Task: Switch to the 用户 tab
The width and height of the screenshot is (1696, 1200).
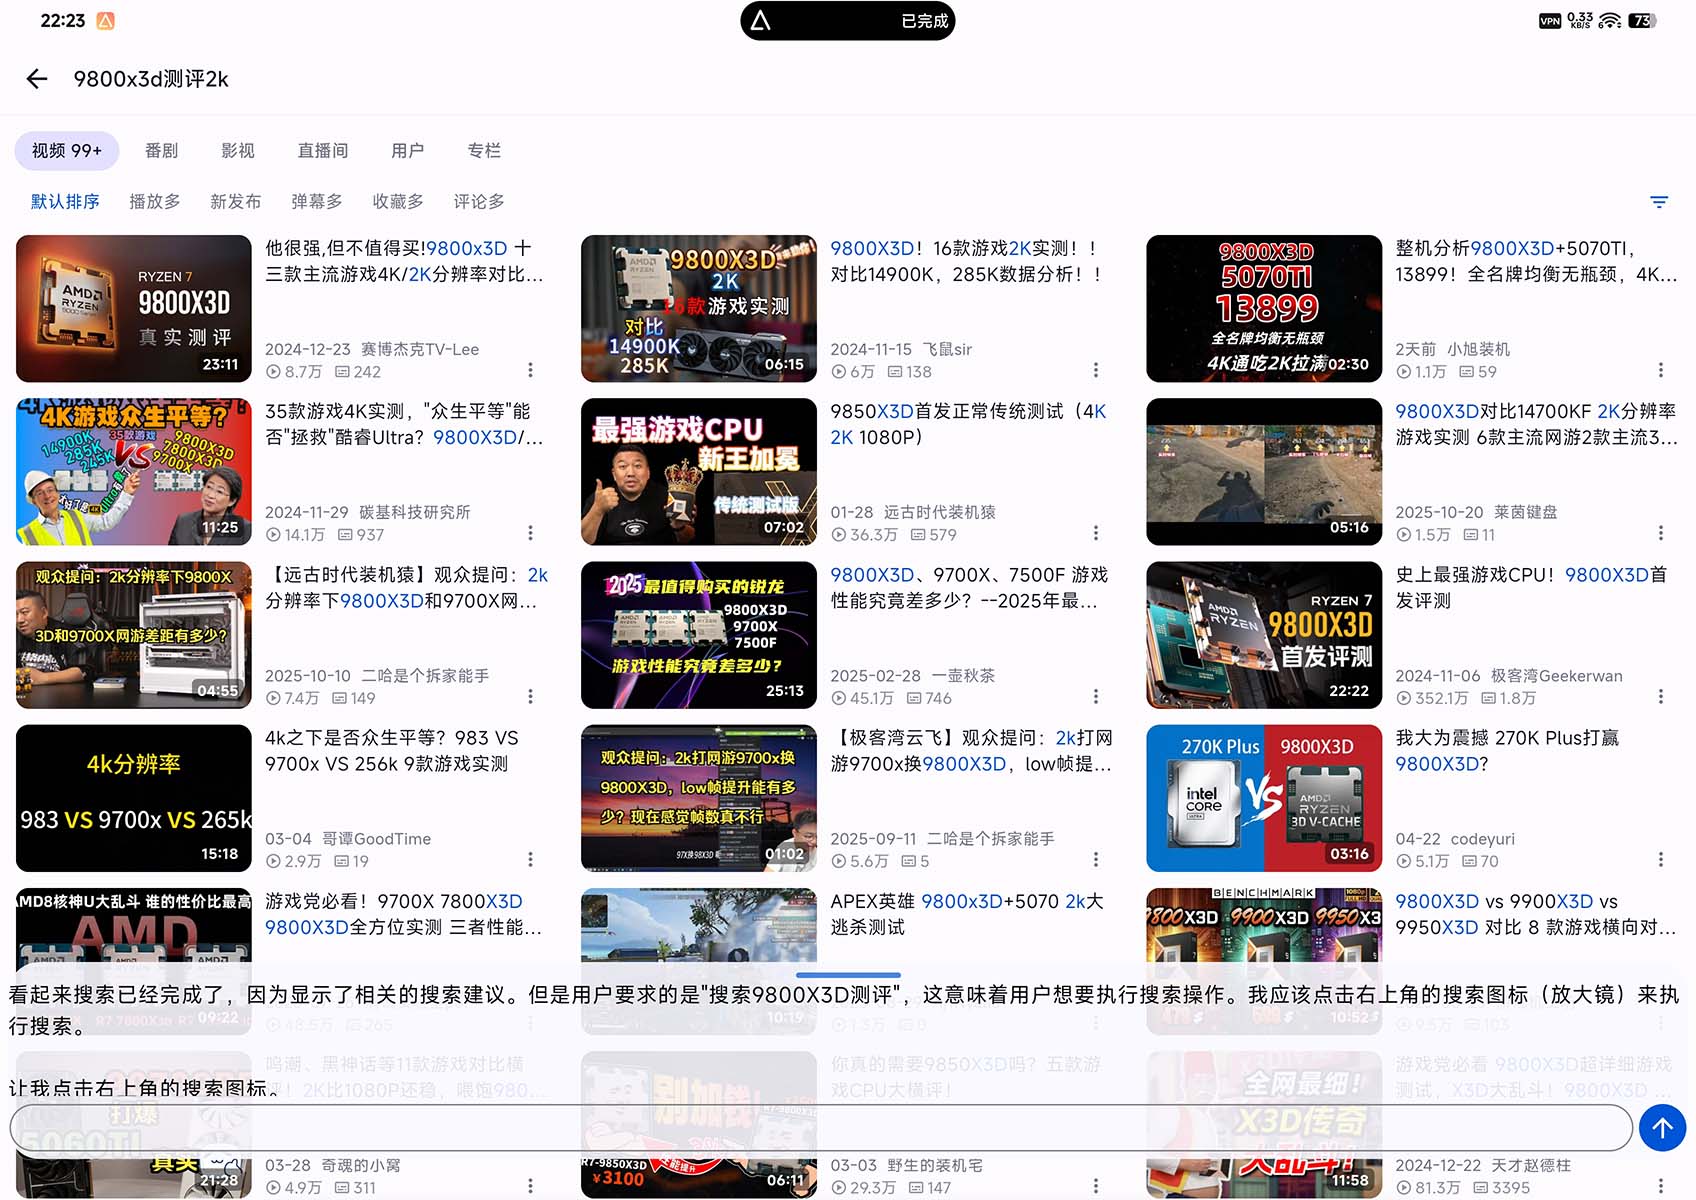Action: (x=408, y=151)
